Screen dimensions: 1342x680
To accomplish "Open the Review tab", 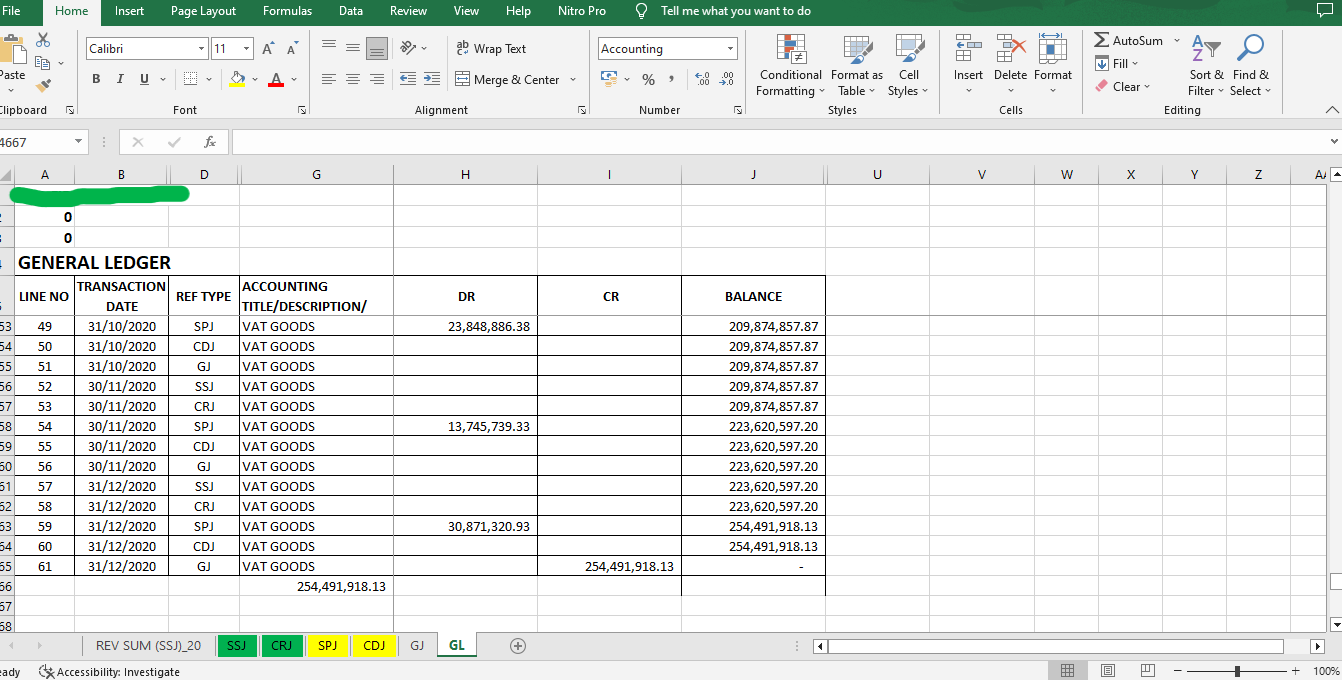I will (x=408, y=11).
